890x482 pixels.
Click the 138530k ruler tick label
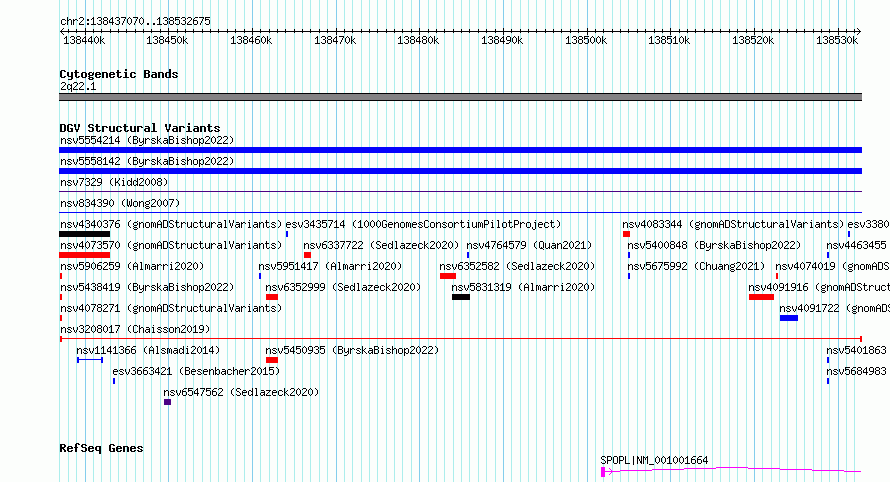837,40
